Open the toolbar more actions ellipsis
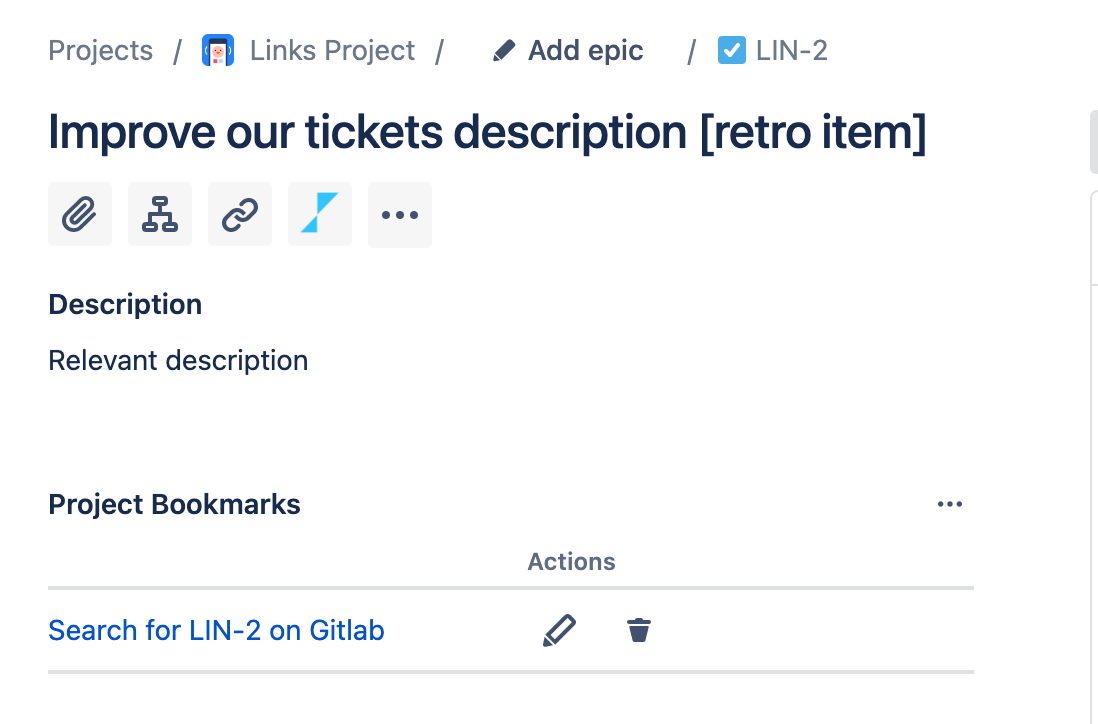Screen dimensions: 1098x724 point(399,214)
